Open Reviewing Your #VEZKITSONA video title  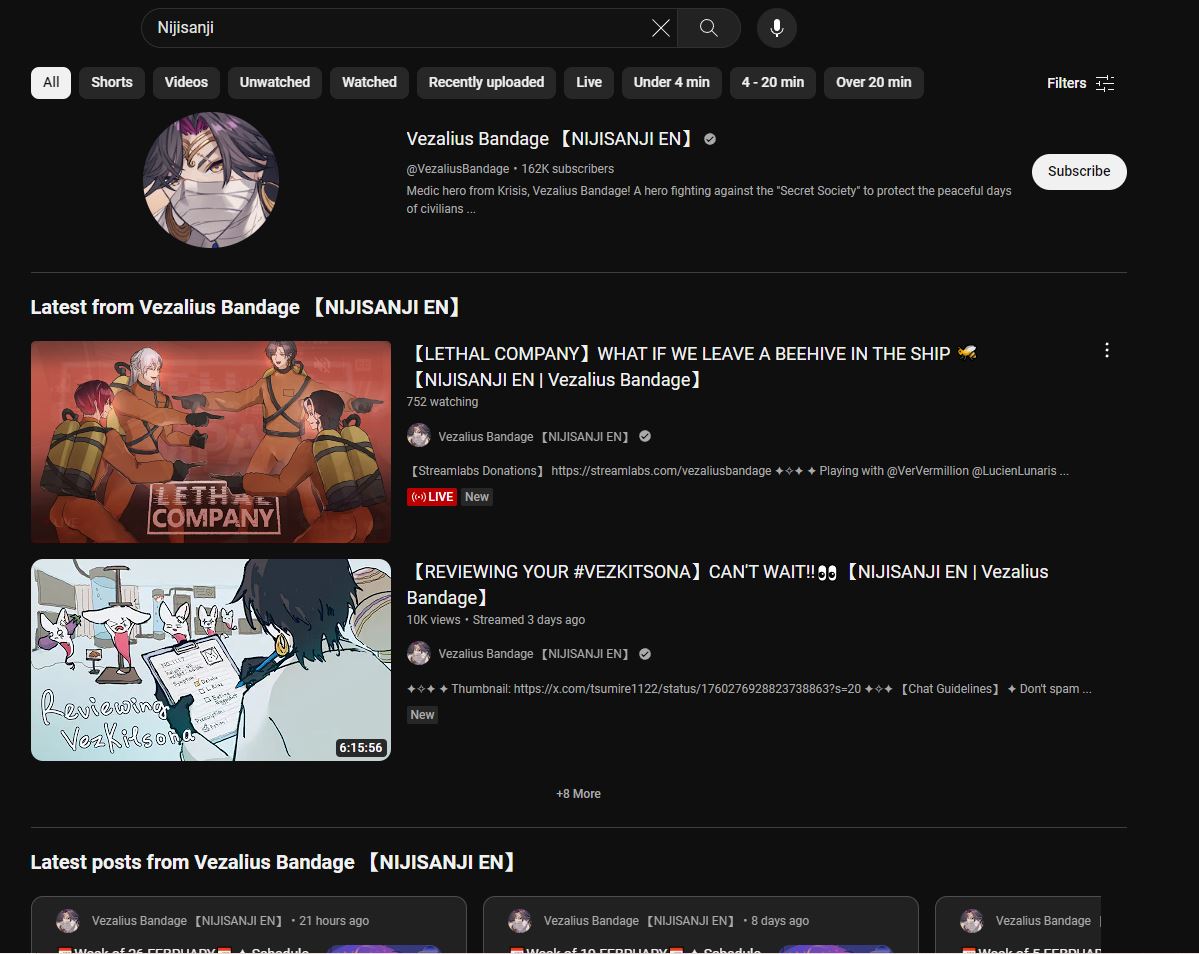coord(727,585)
